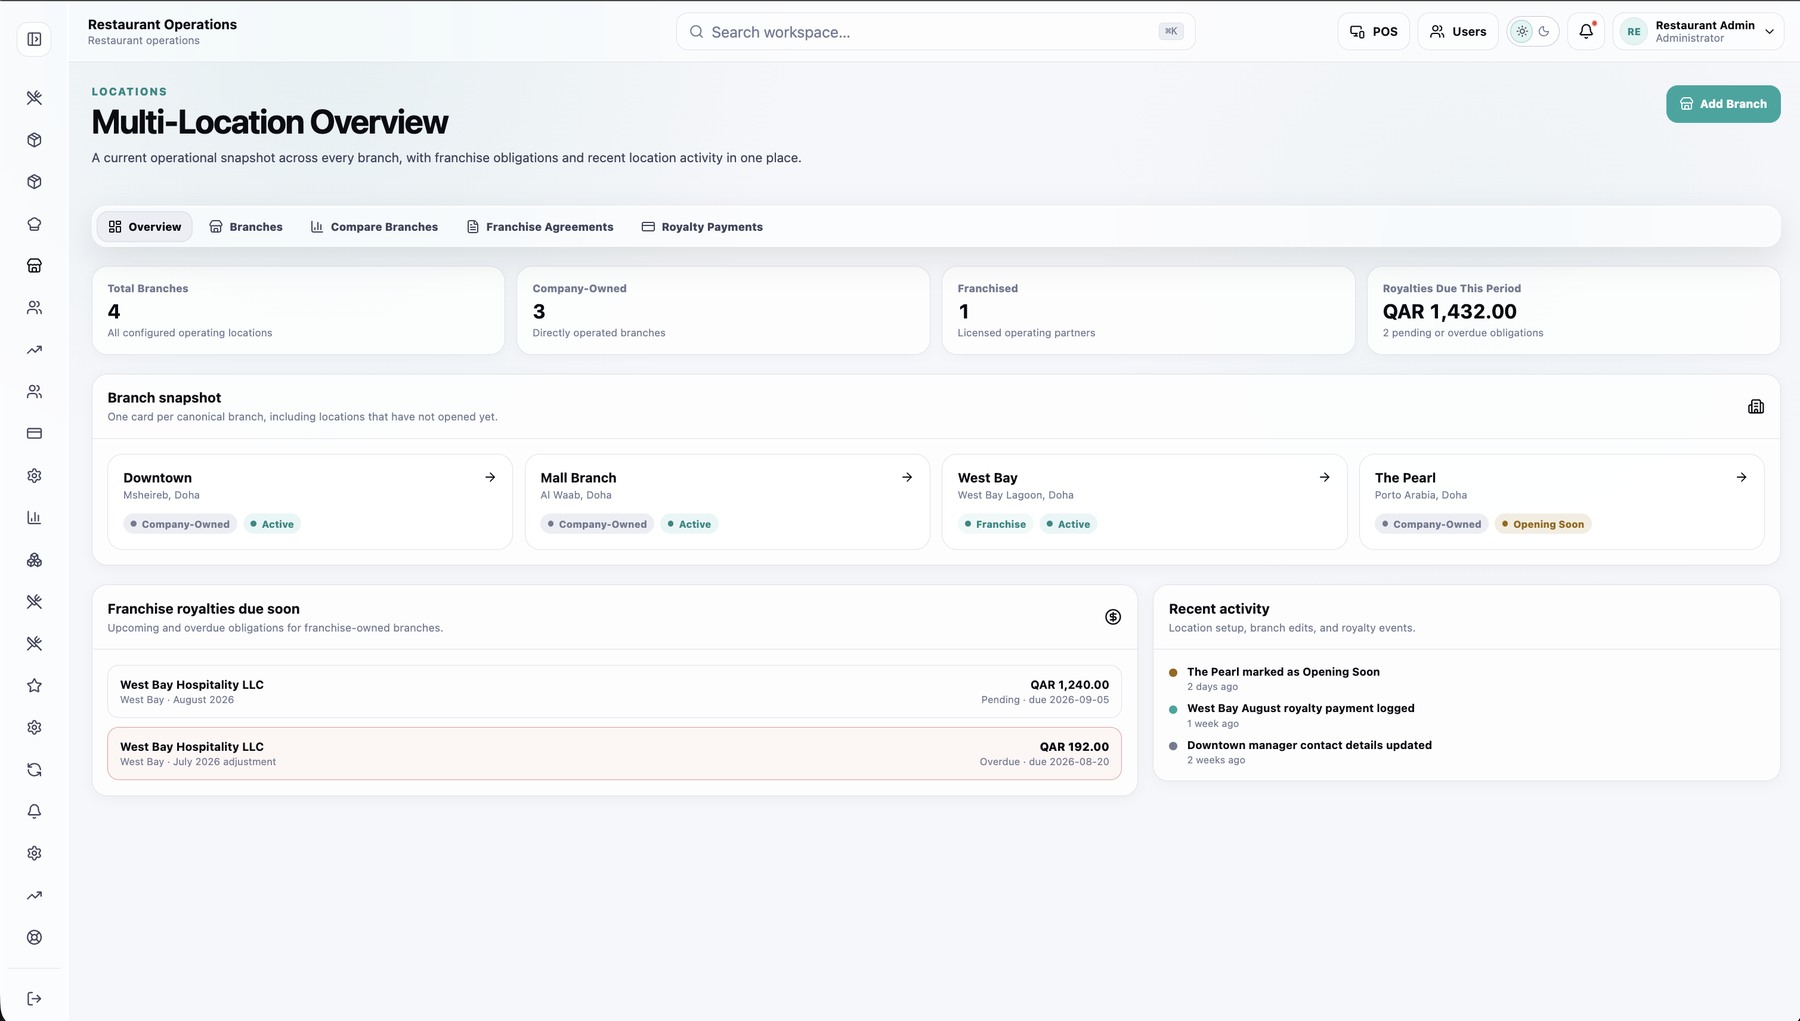Screen dimensions: 1800x1021
Task: Click the logout icon at sidebar bottom
Action: (x=34, y=999)
